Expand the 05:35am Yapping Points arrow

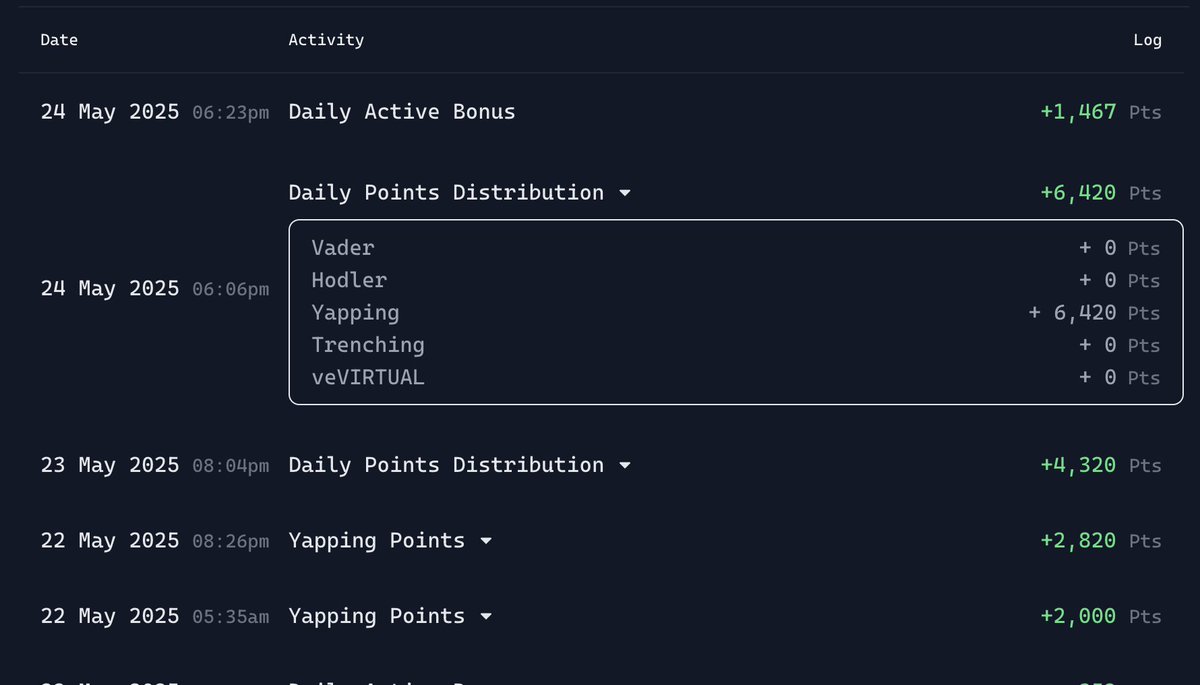click(486, 617)
